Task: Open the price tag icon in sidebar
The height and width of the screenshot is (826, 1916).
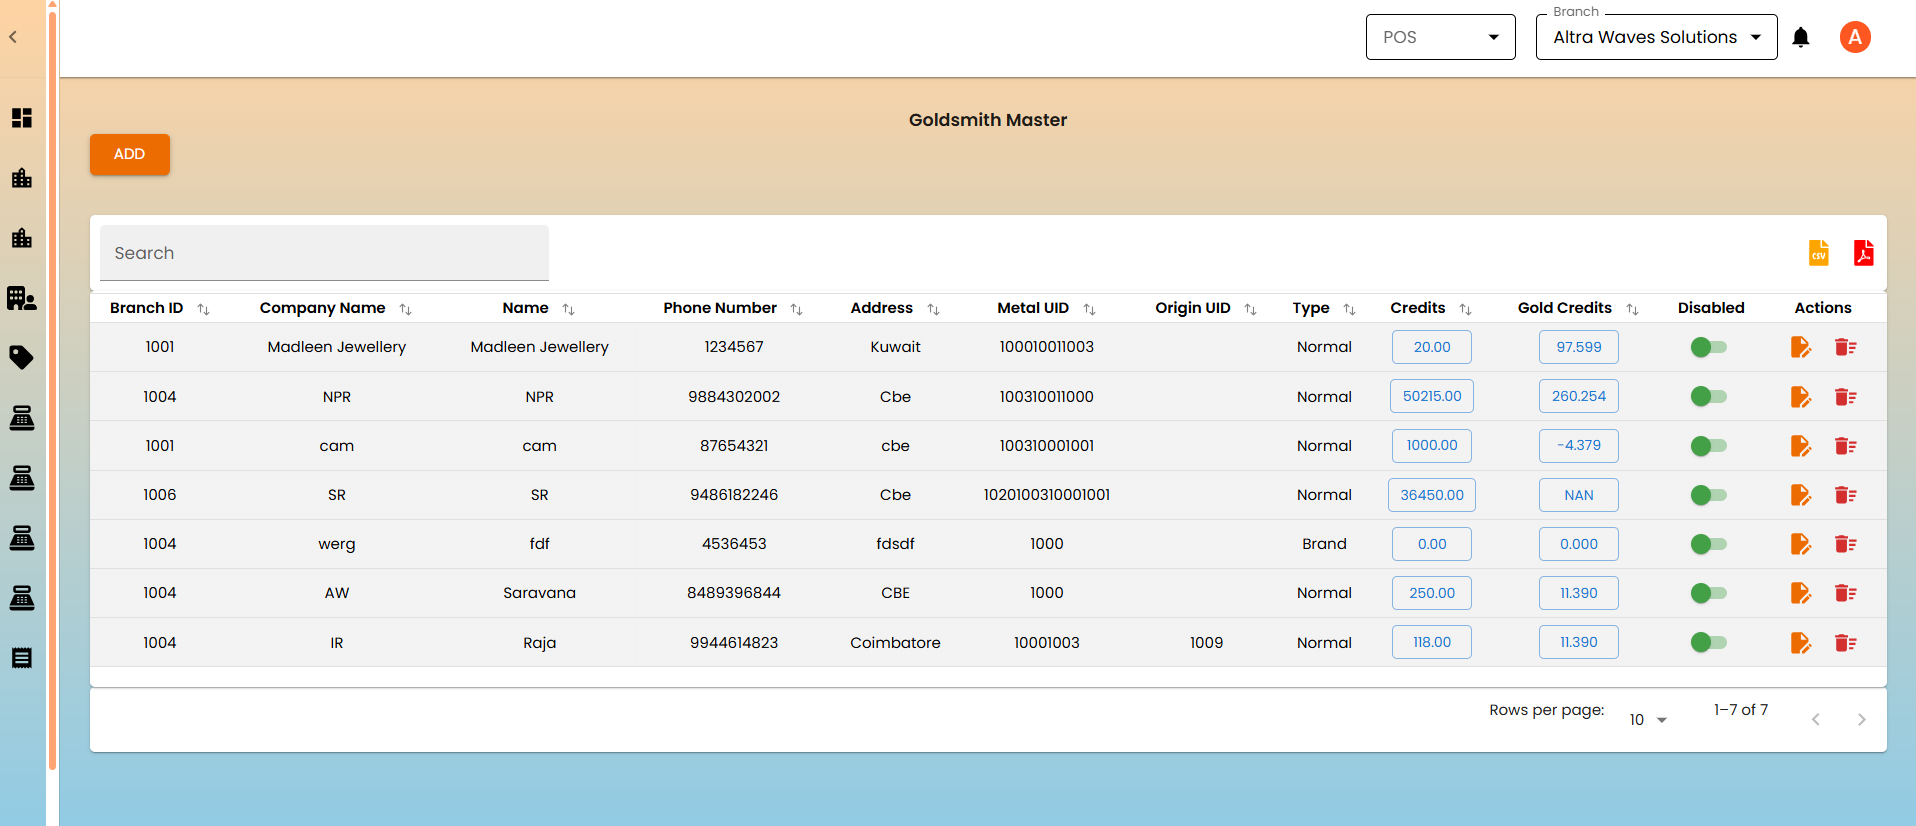Action: tap(22, 357)
